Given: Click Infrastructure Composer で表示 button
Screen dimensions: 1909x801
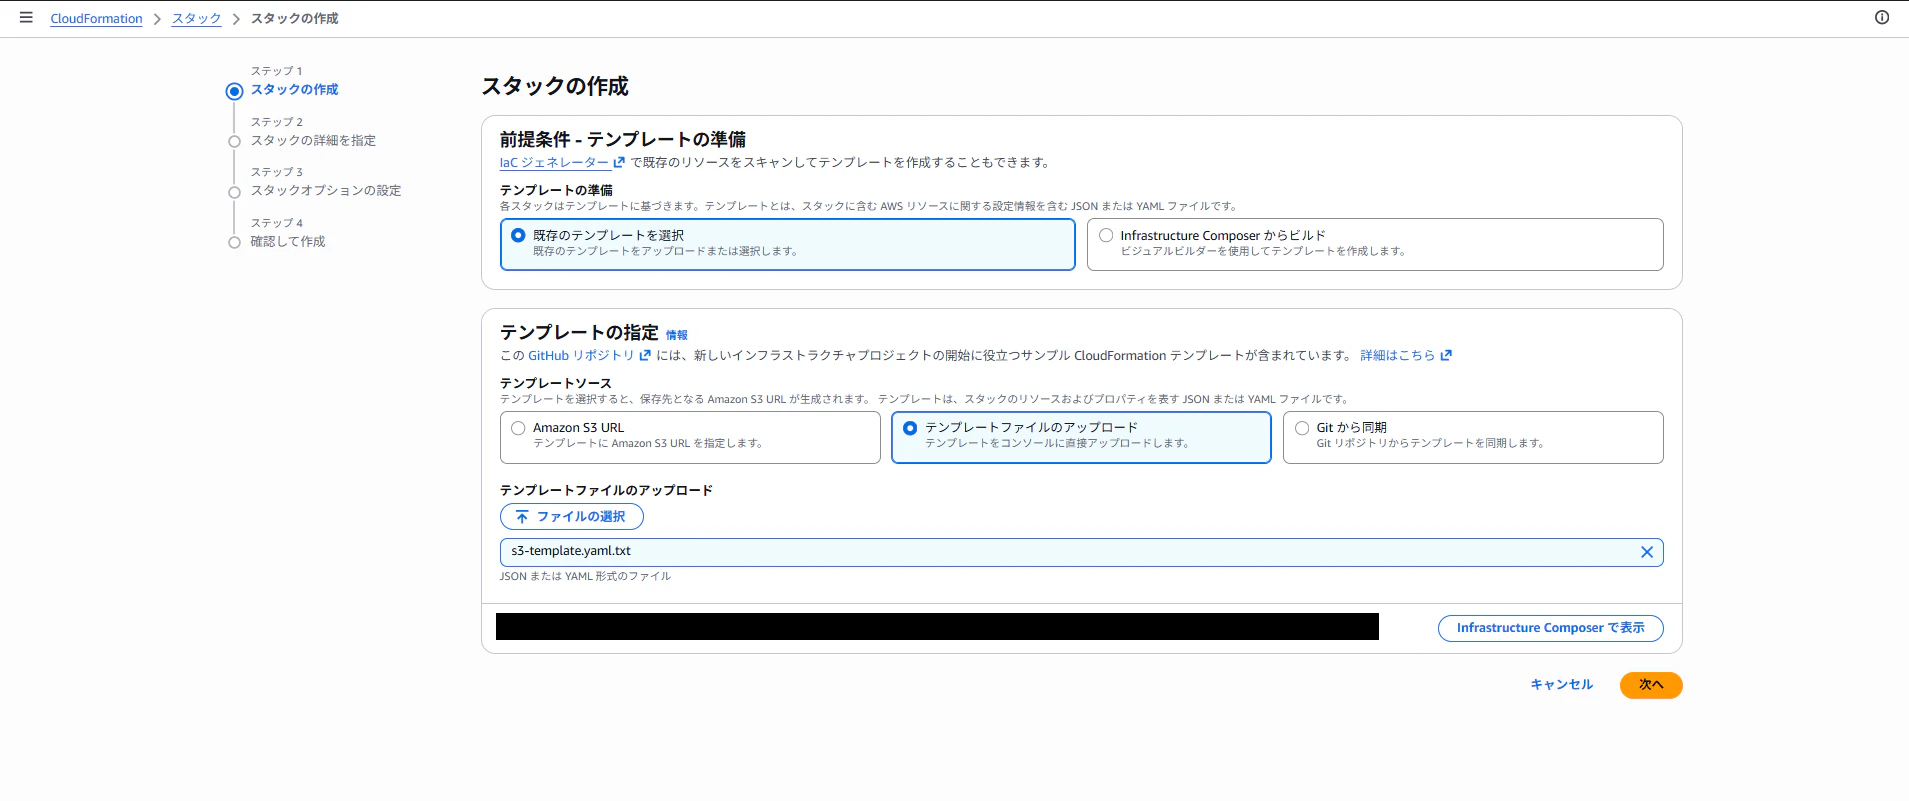Looking at the screenshot, I should [1550, 628].
